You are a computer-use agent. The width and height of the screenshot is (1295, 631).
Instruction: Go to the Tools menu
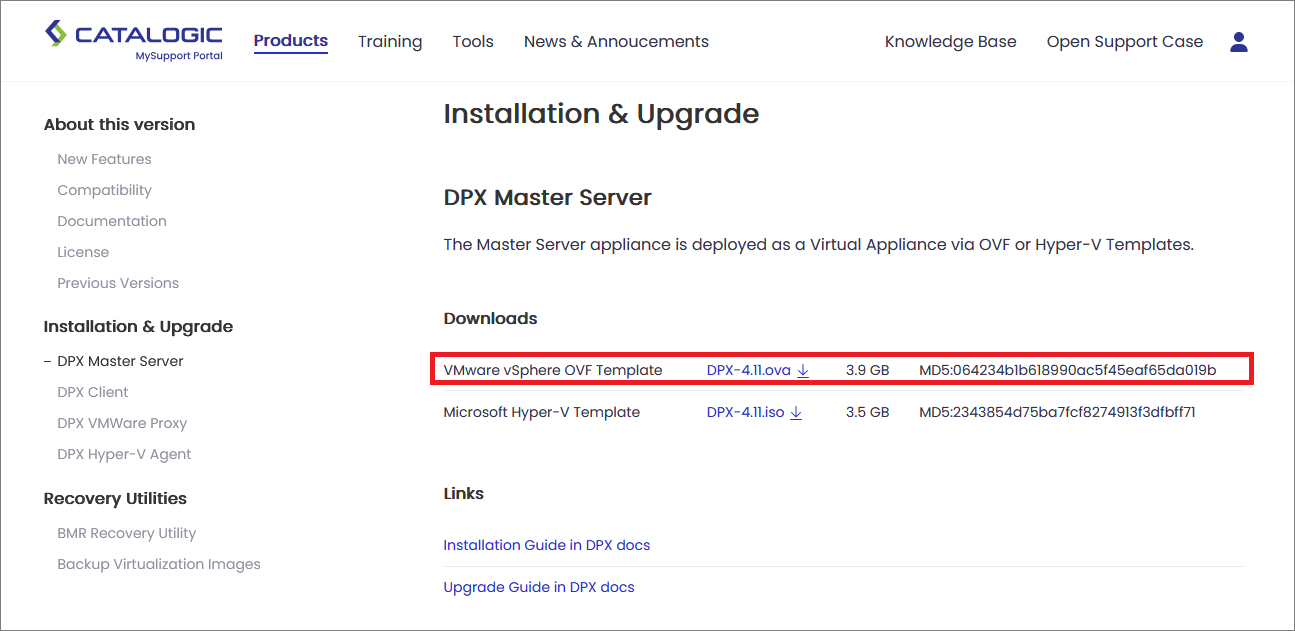(x=473, y=42)
